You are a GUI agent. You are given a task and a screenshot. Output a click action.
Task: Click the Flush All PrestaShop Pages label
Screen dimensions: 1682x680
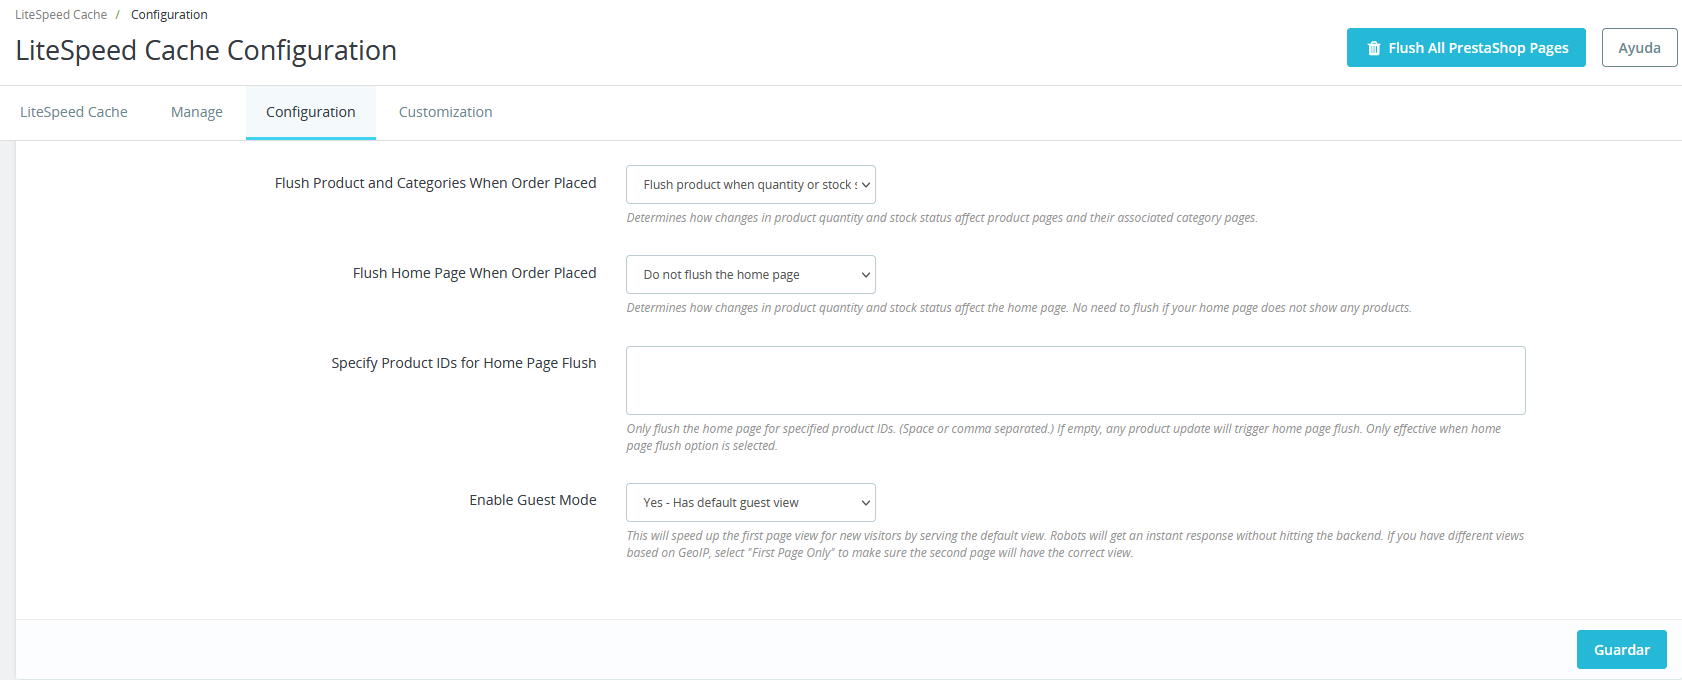(1478, 48)
